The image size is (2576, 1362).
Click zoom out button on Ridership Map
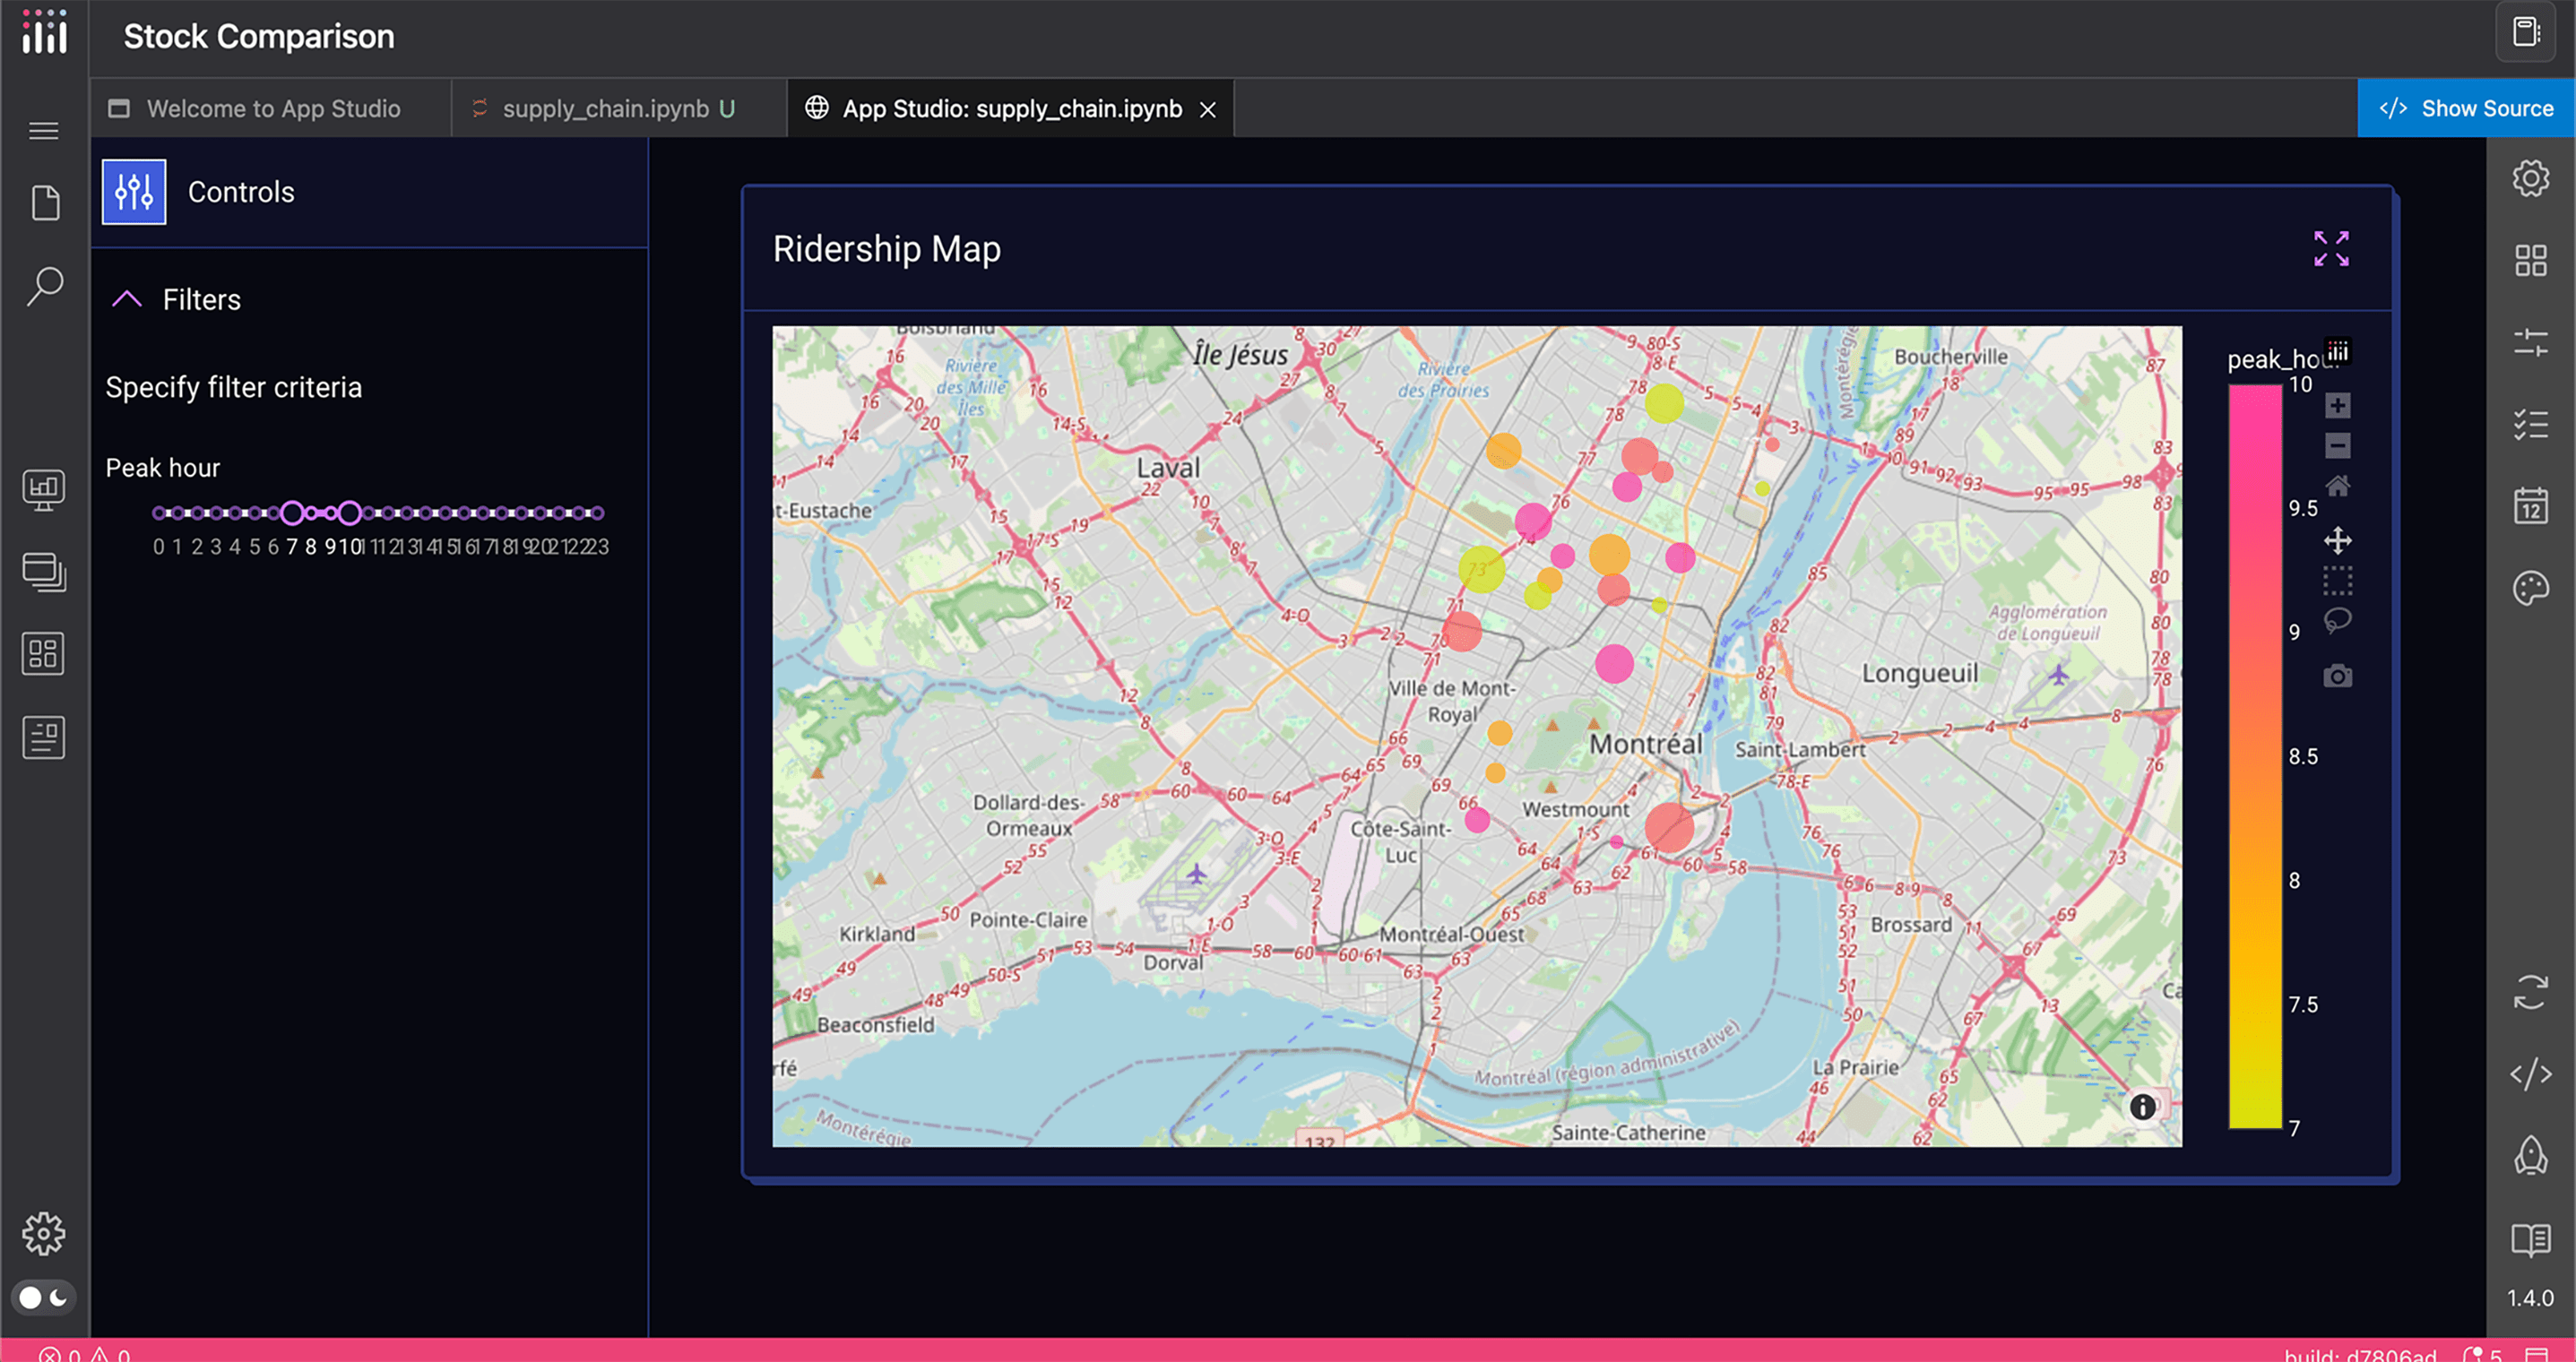point(2336,443)
